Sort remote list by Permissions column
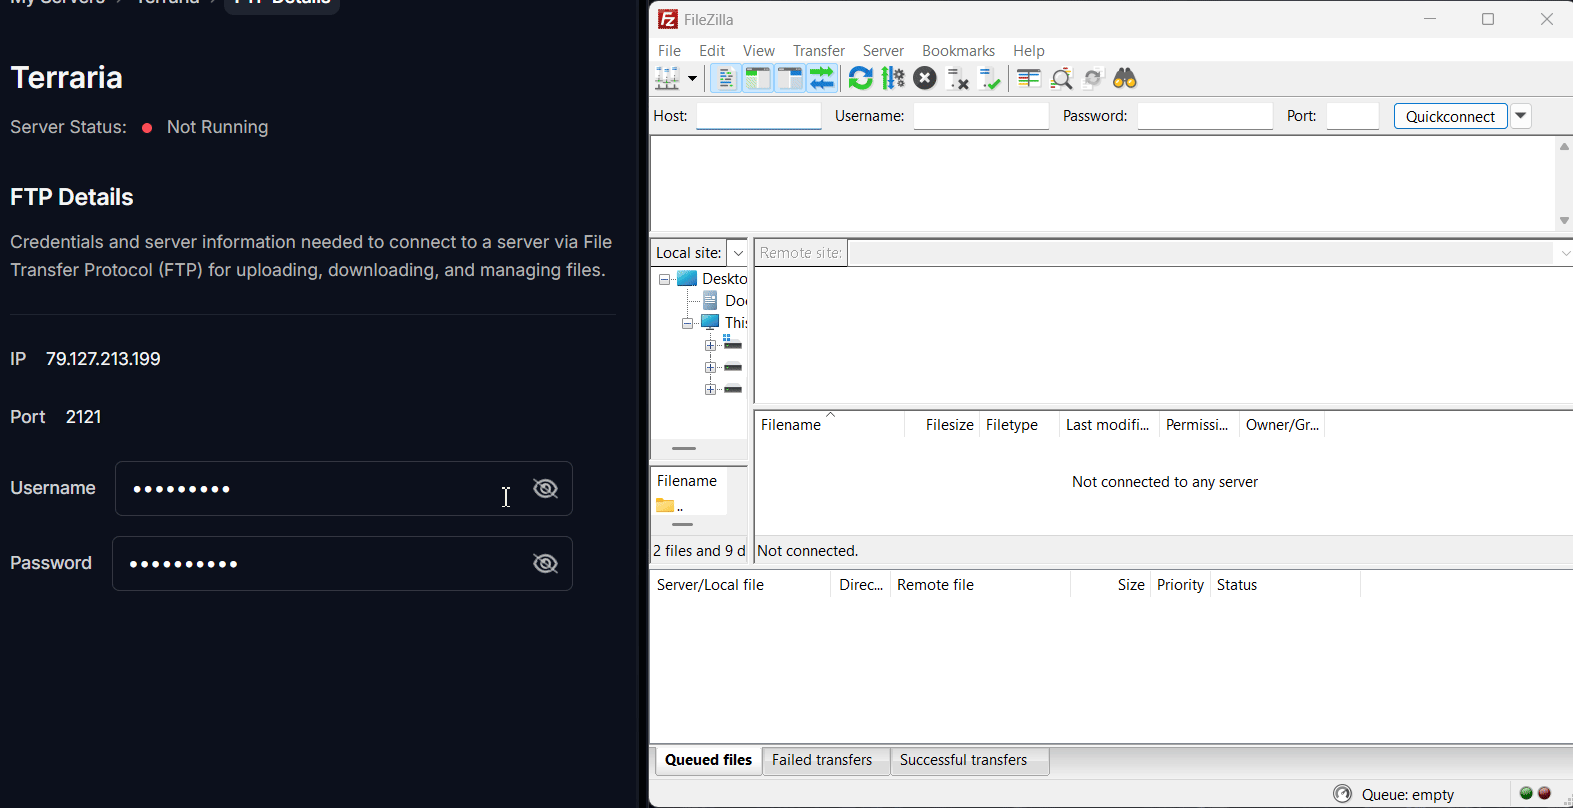 pyautogui.click(x=1199, y=425)
